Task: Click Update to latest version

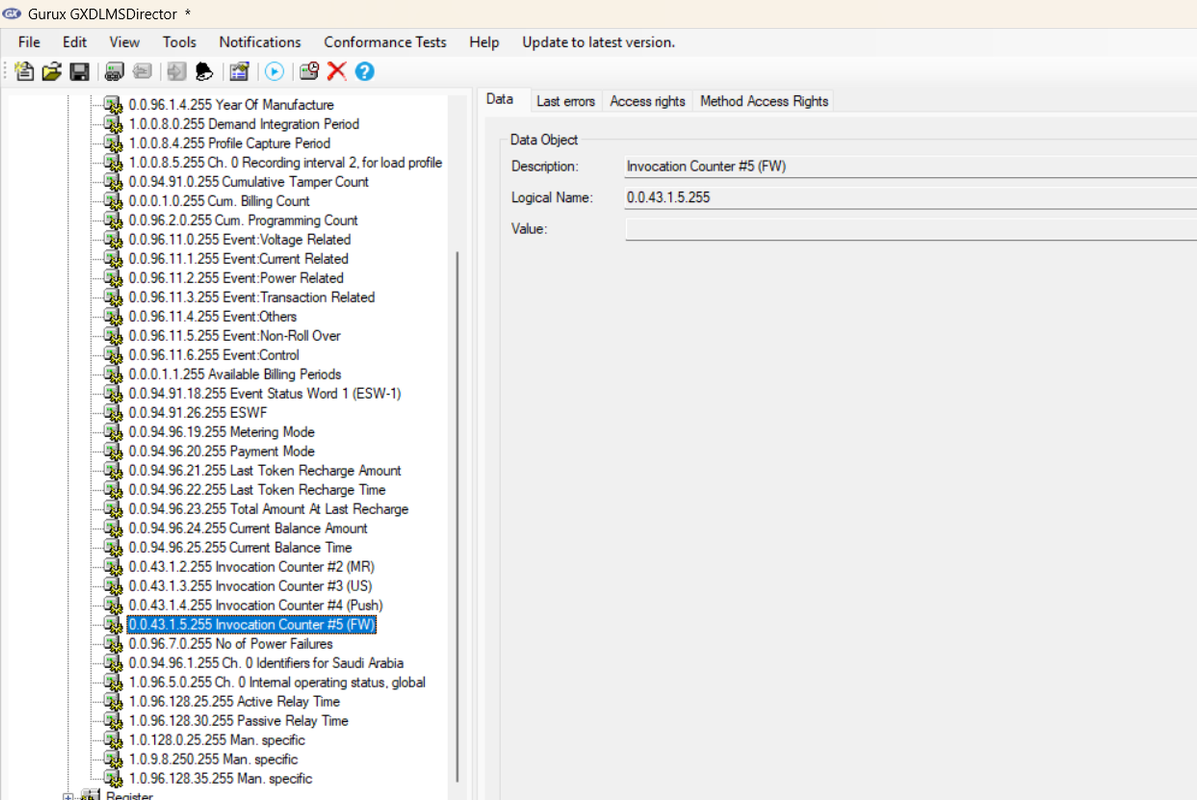Action: coord(598,42)
